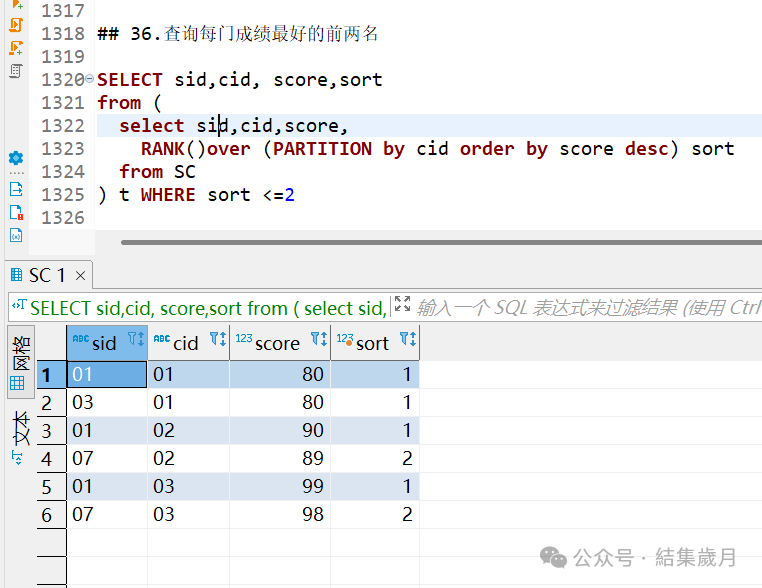Click score cell 99 in row 5
762x588 pixels.
pyautogui.click(x=280, y=486)
